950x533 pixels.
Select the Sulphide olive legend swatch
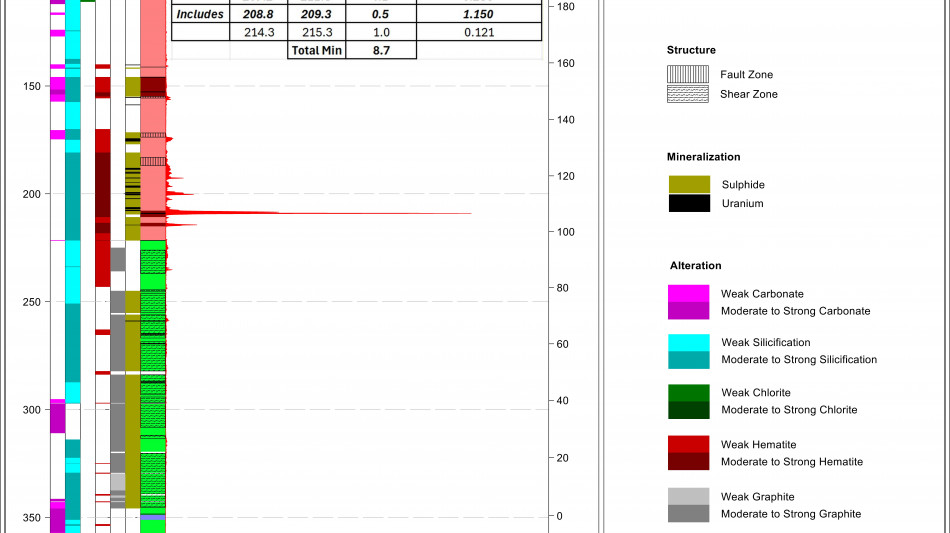point(688,185)
